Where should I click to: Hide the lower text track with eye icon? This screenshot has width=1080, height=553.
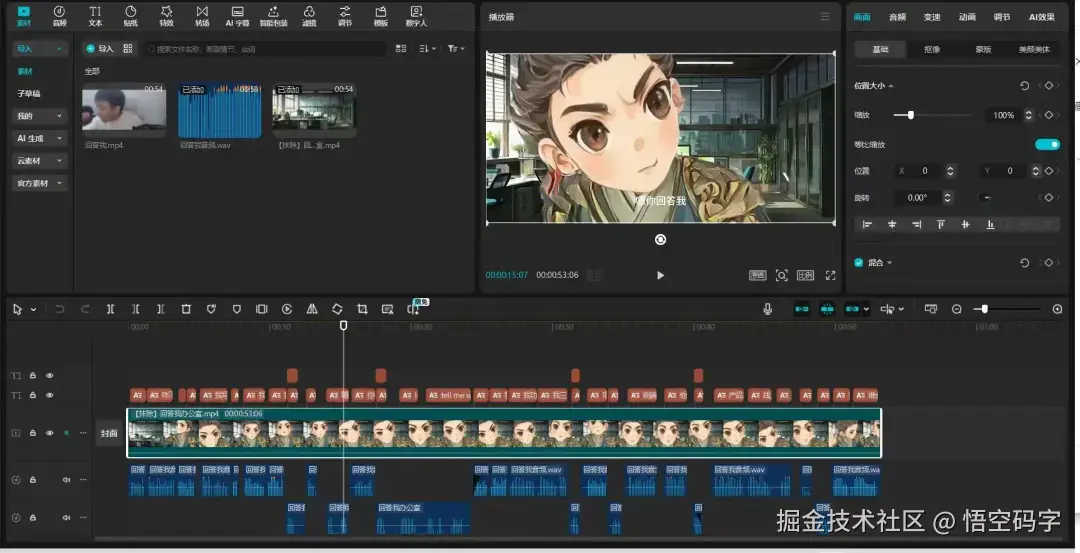[50, 395]
